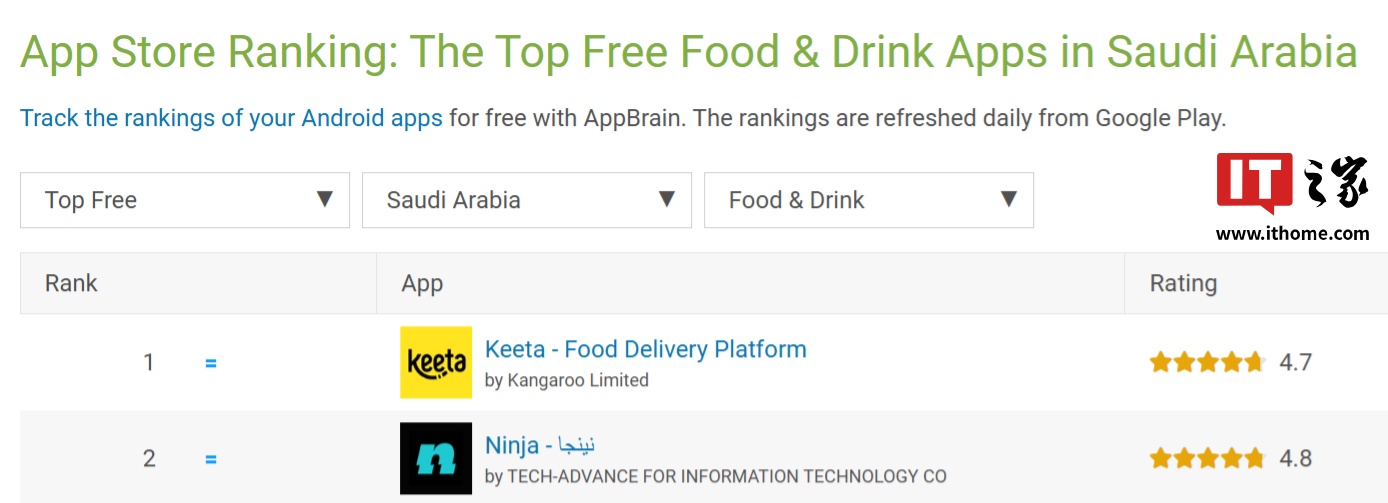1388x503 pixels.
Task: Click the Ninja rank-unchanged equals indicator
Action: (x=211, y=459)
